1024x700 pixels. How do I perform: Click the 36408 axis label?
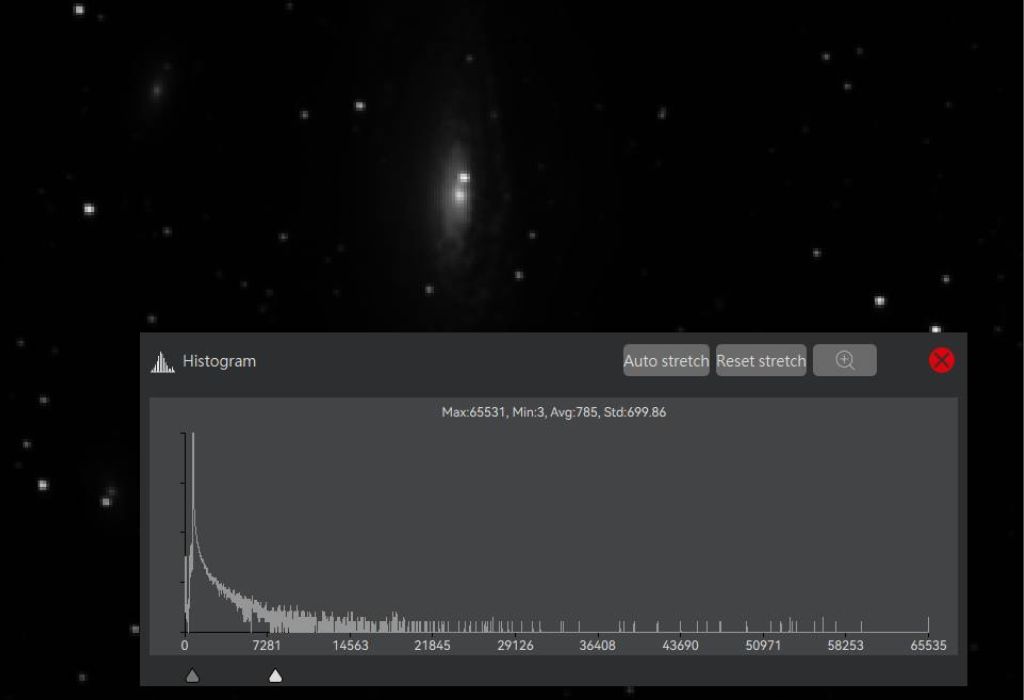[597, 646]
